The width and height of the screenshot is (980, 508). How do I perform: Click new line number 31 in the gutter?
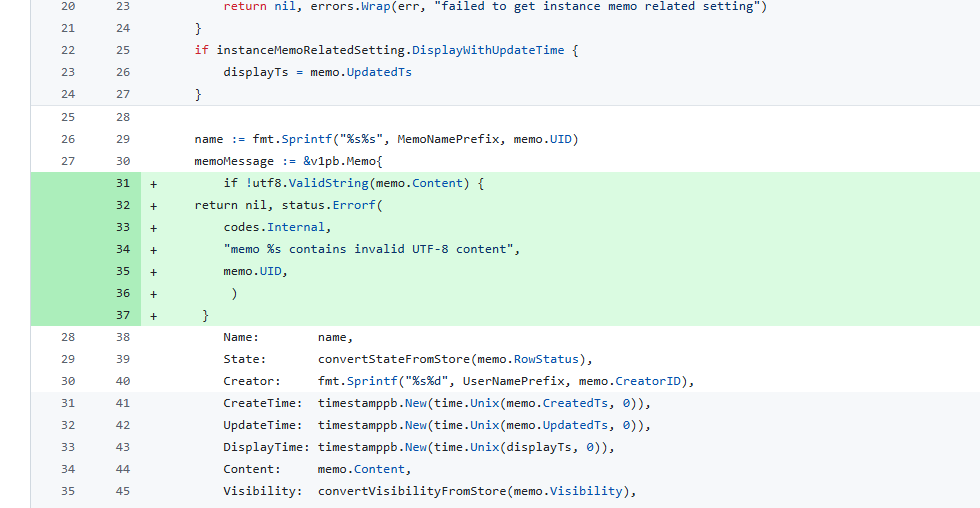click(x=123, y=183)
